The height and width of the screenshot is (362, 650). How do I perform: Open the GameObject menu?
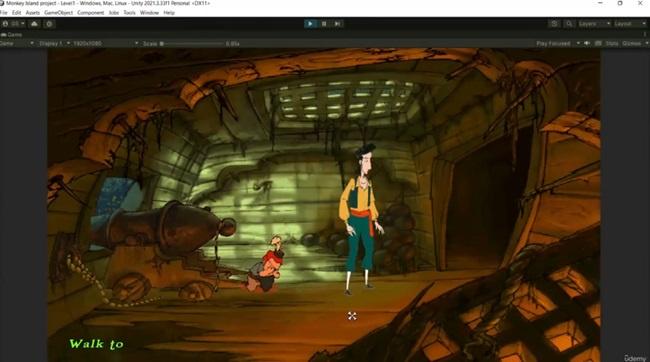click(x=58, y=13)
